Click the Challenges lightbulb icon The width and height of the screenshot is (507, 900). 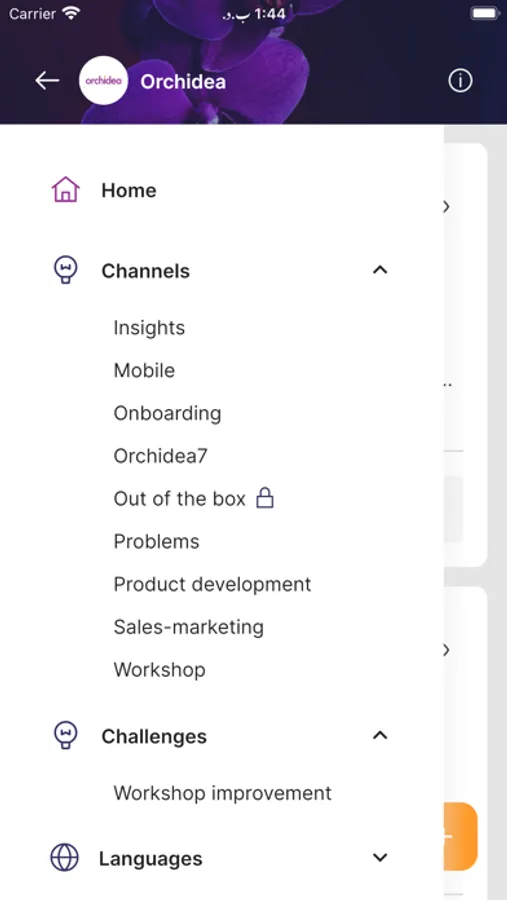65,735
